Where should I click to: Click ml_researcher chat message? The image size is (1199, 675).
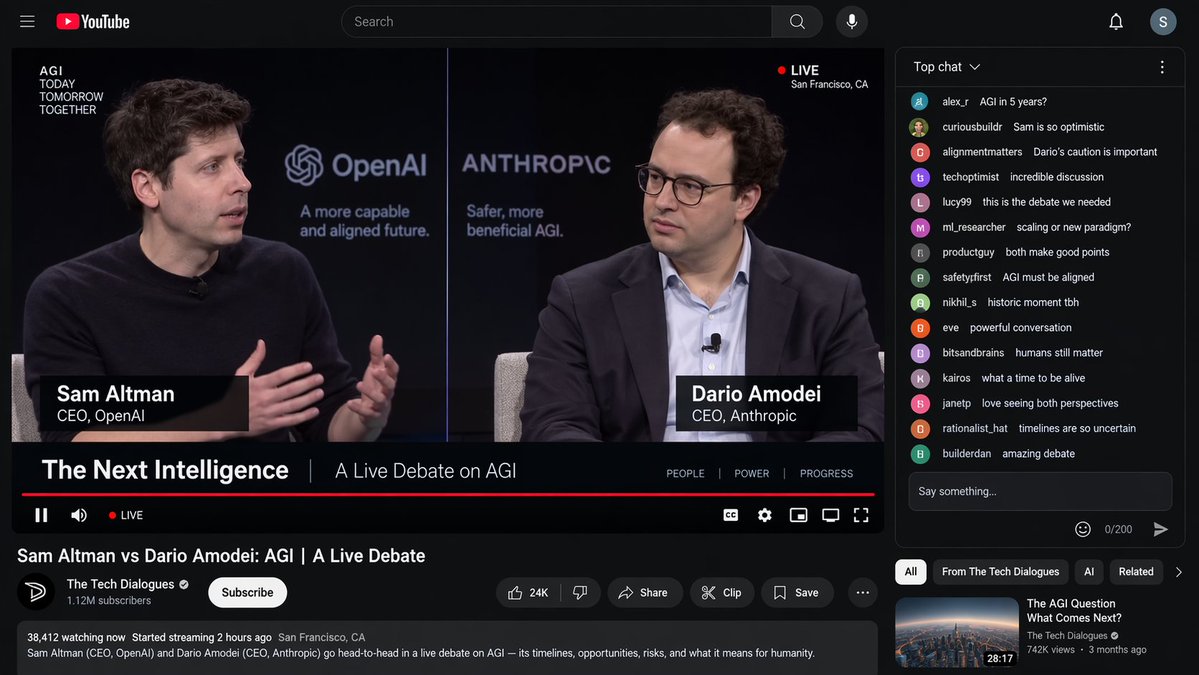coord(1073,227)
